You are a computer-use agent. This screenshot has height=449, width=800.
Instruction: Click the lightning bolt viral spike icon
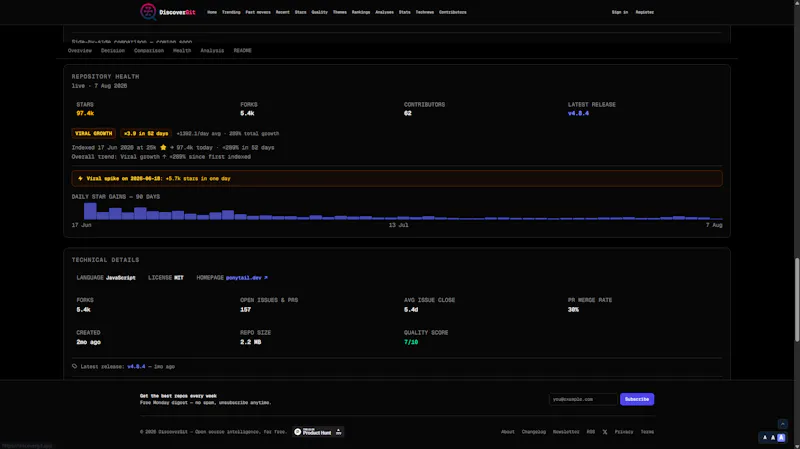click(x=80, y=179)
